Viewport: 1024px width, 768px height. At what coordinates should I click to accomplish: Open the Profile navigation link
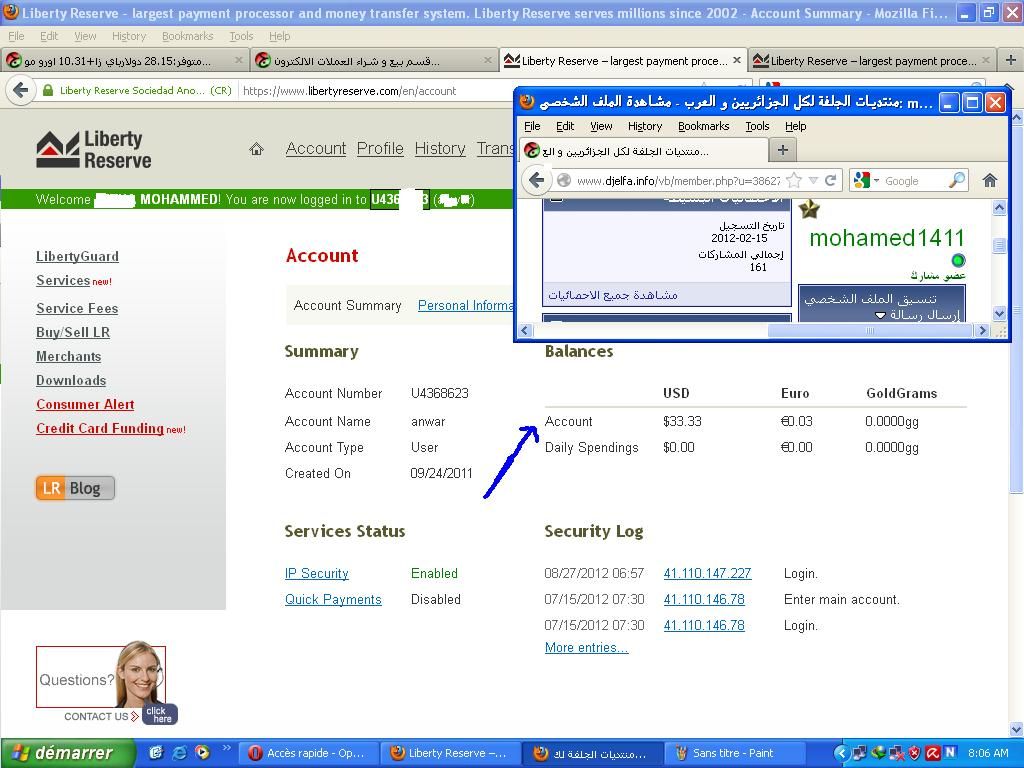point(380,149)
